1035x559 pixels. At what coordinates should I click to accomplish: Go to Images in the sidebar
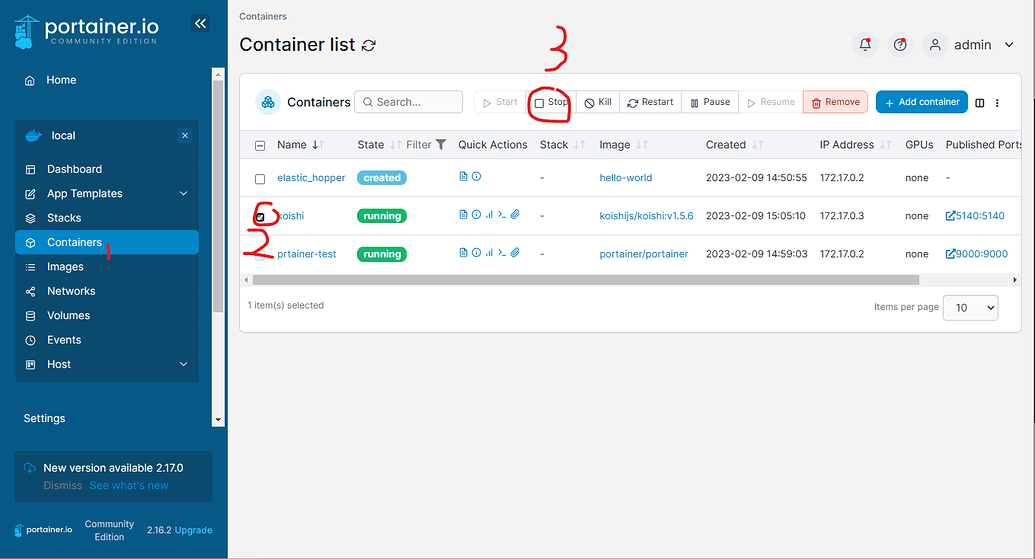(65, 267)
